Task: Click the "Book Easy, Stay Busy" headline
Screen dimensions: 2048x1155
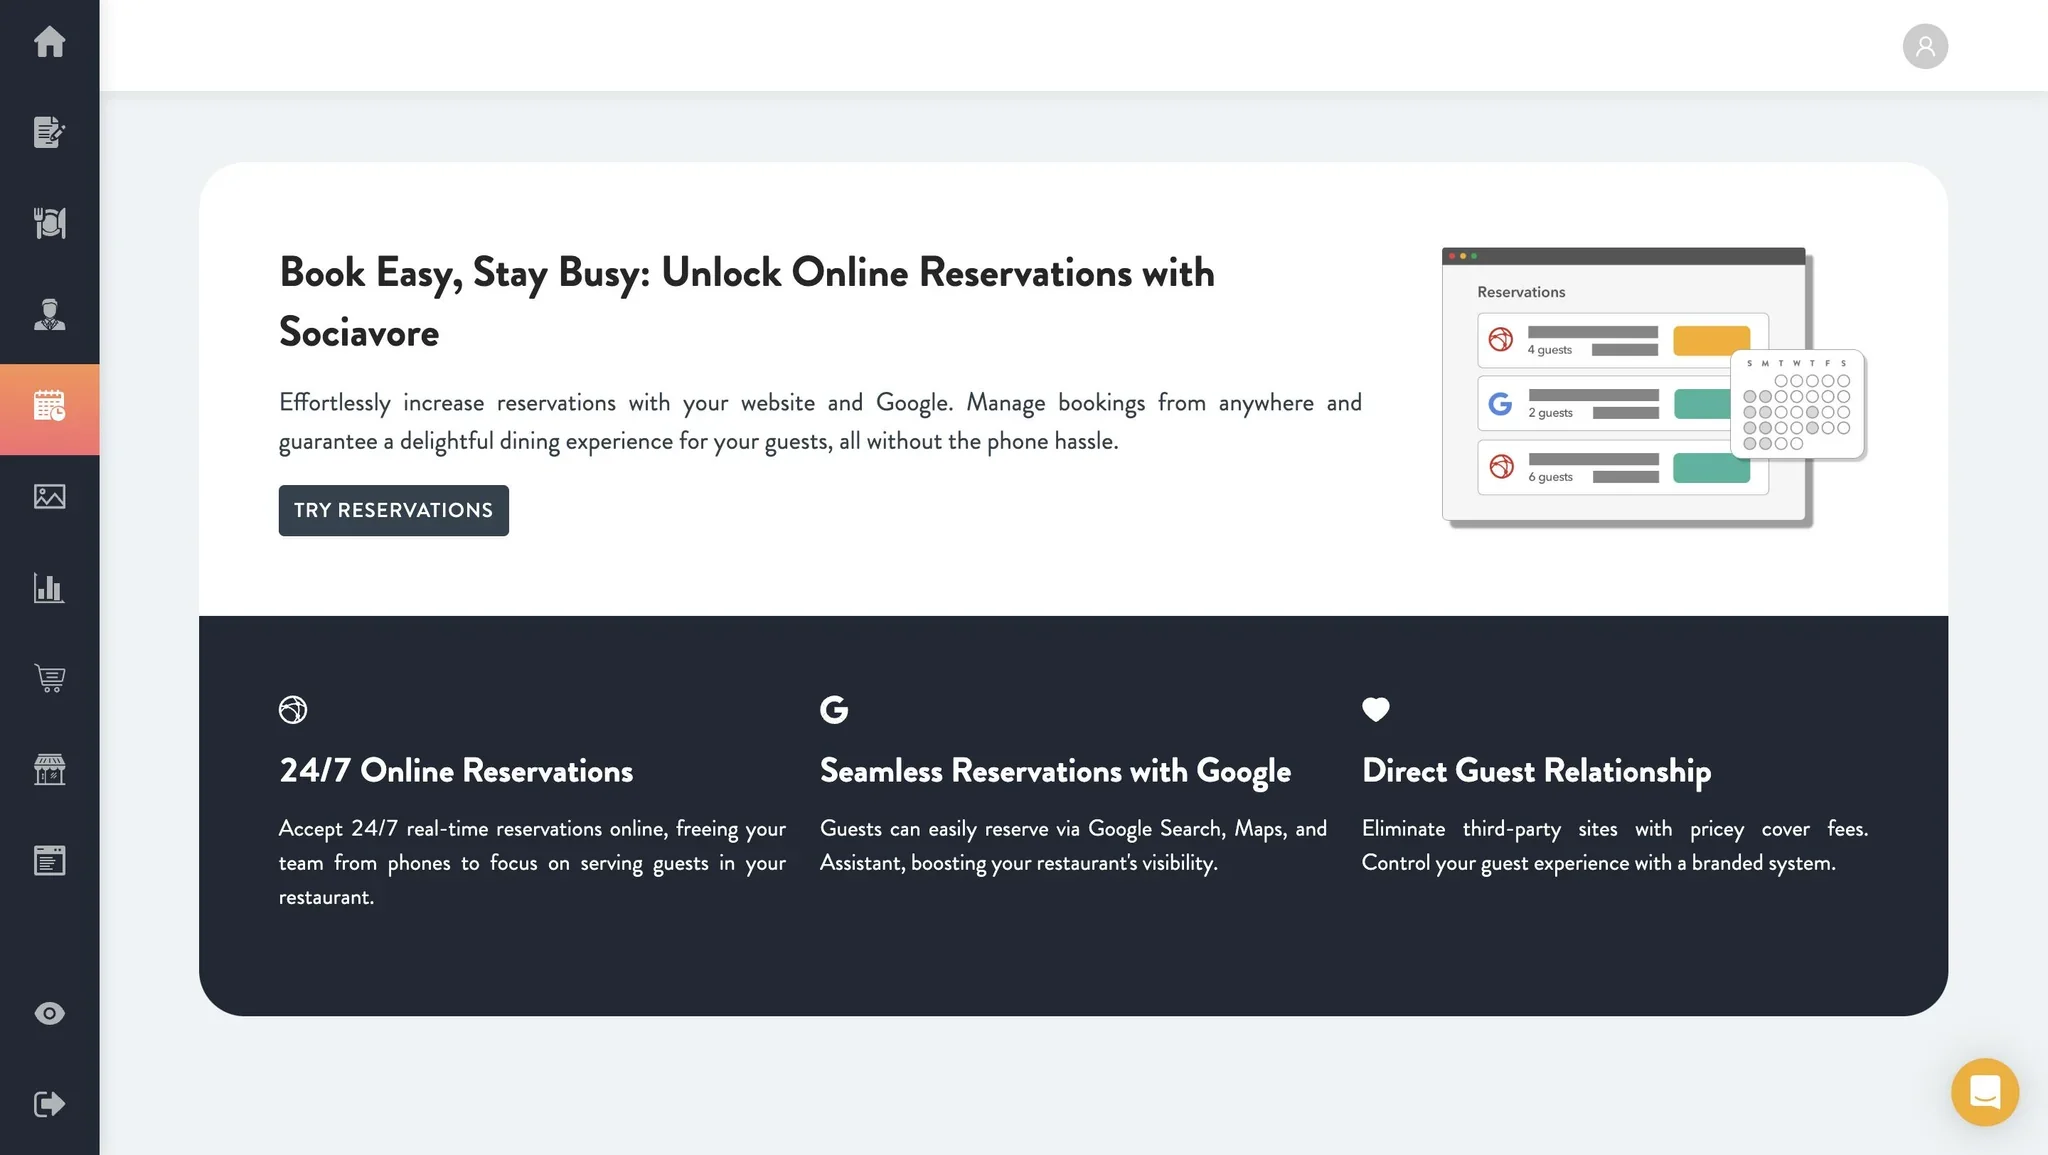Action: coord(747,302)
